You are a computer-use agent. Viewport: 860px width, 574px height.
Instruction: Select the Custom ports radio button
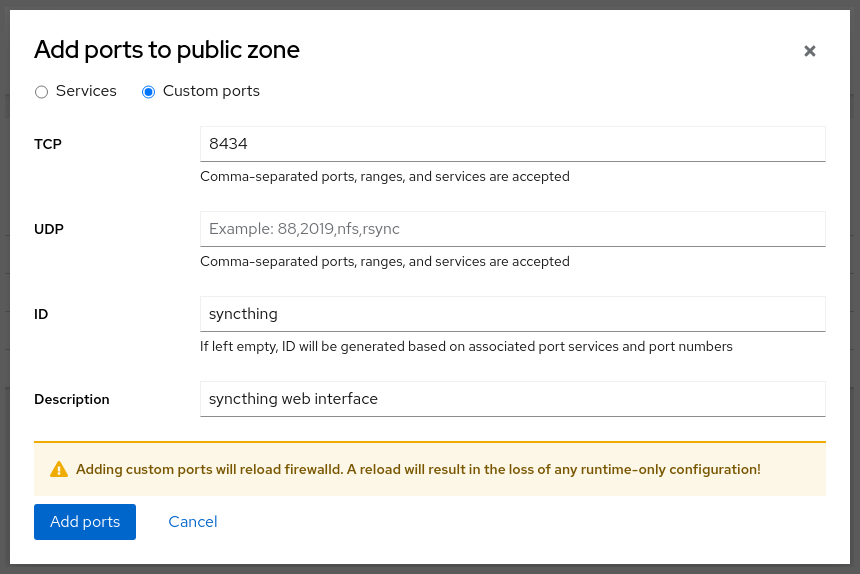coord(149,92)
